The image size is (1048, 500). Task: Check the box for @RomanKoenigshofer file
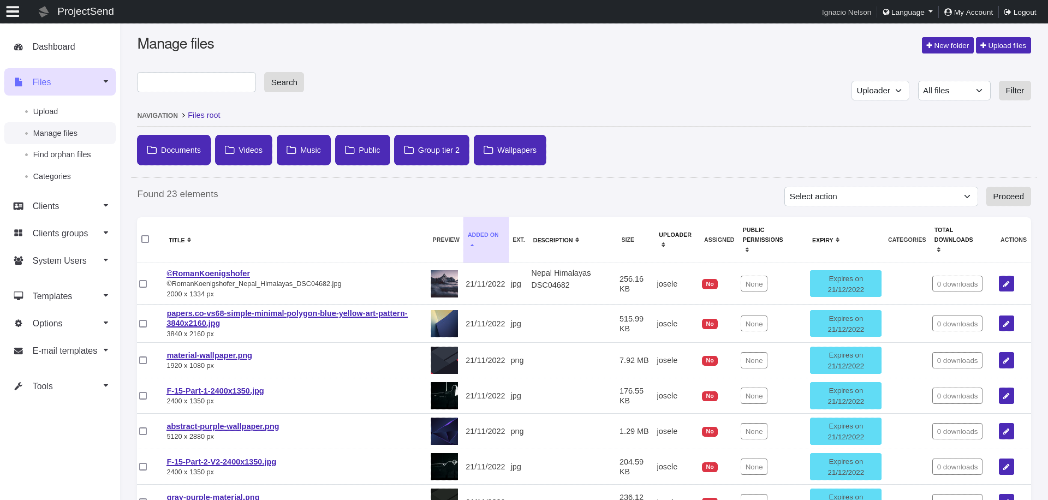pyautogui.click(x=143, y=284)
